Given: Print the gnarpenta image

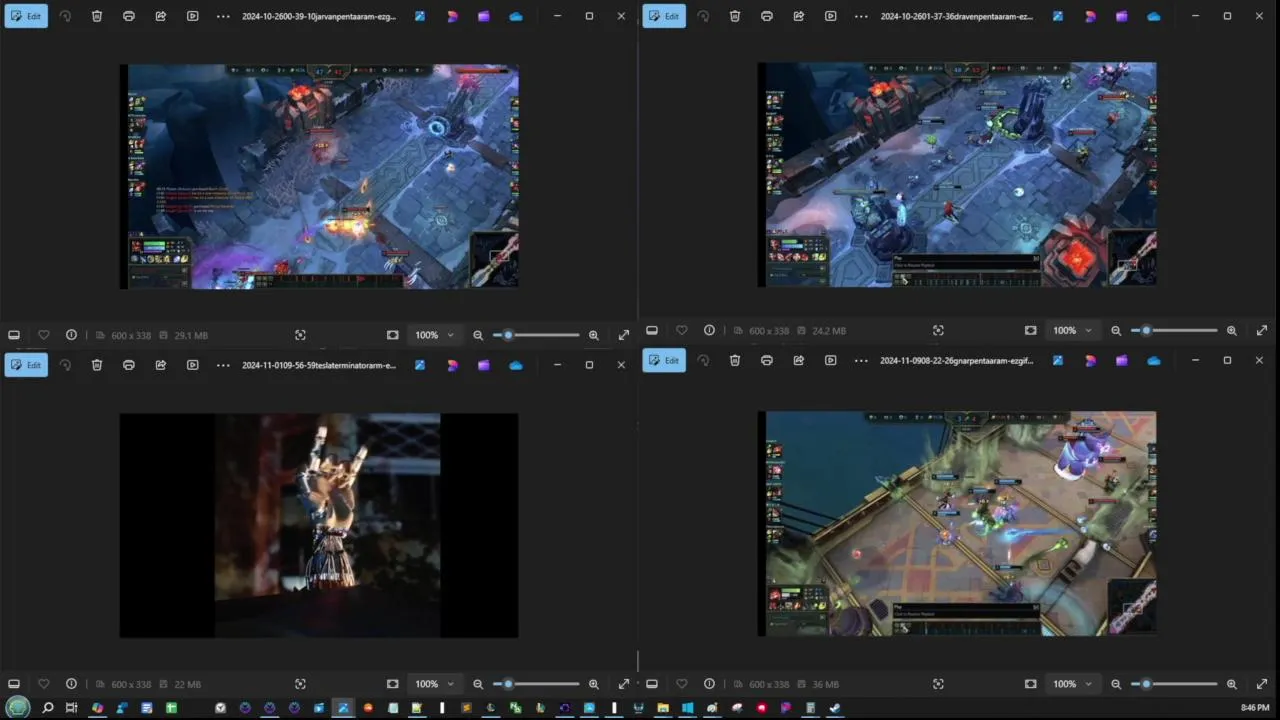Looking at the screenshot, I should coord(767,360).
